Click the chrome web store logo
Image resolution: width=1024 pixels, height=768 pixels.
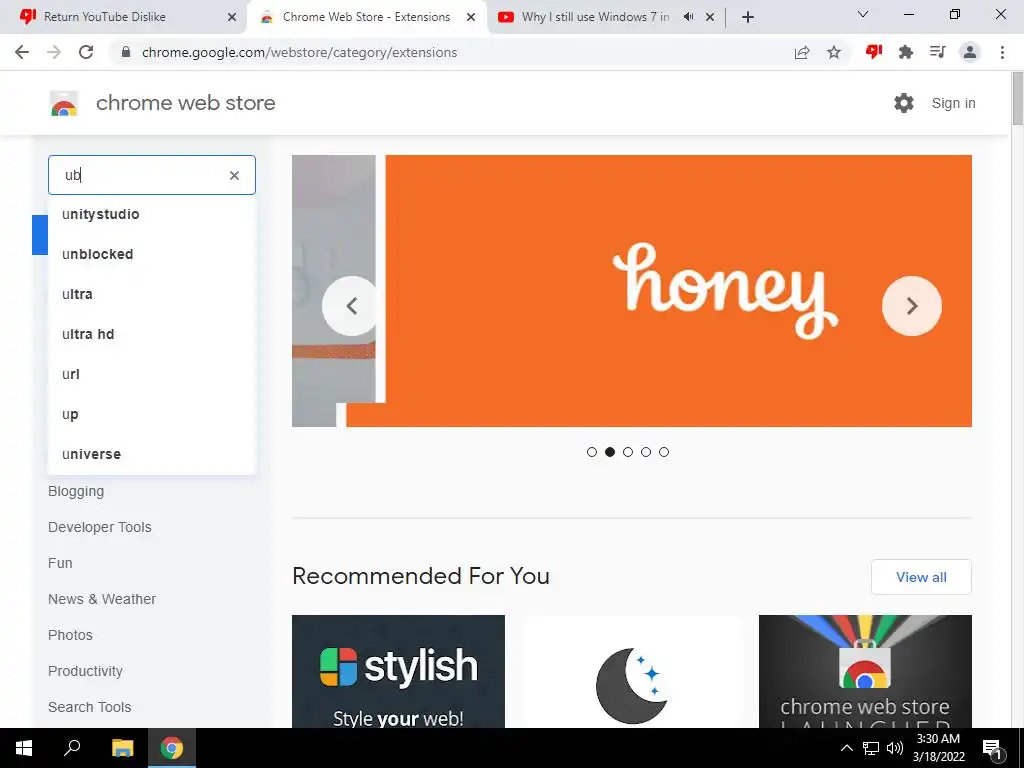[64, 103]
